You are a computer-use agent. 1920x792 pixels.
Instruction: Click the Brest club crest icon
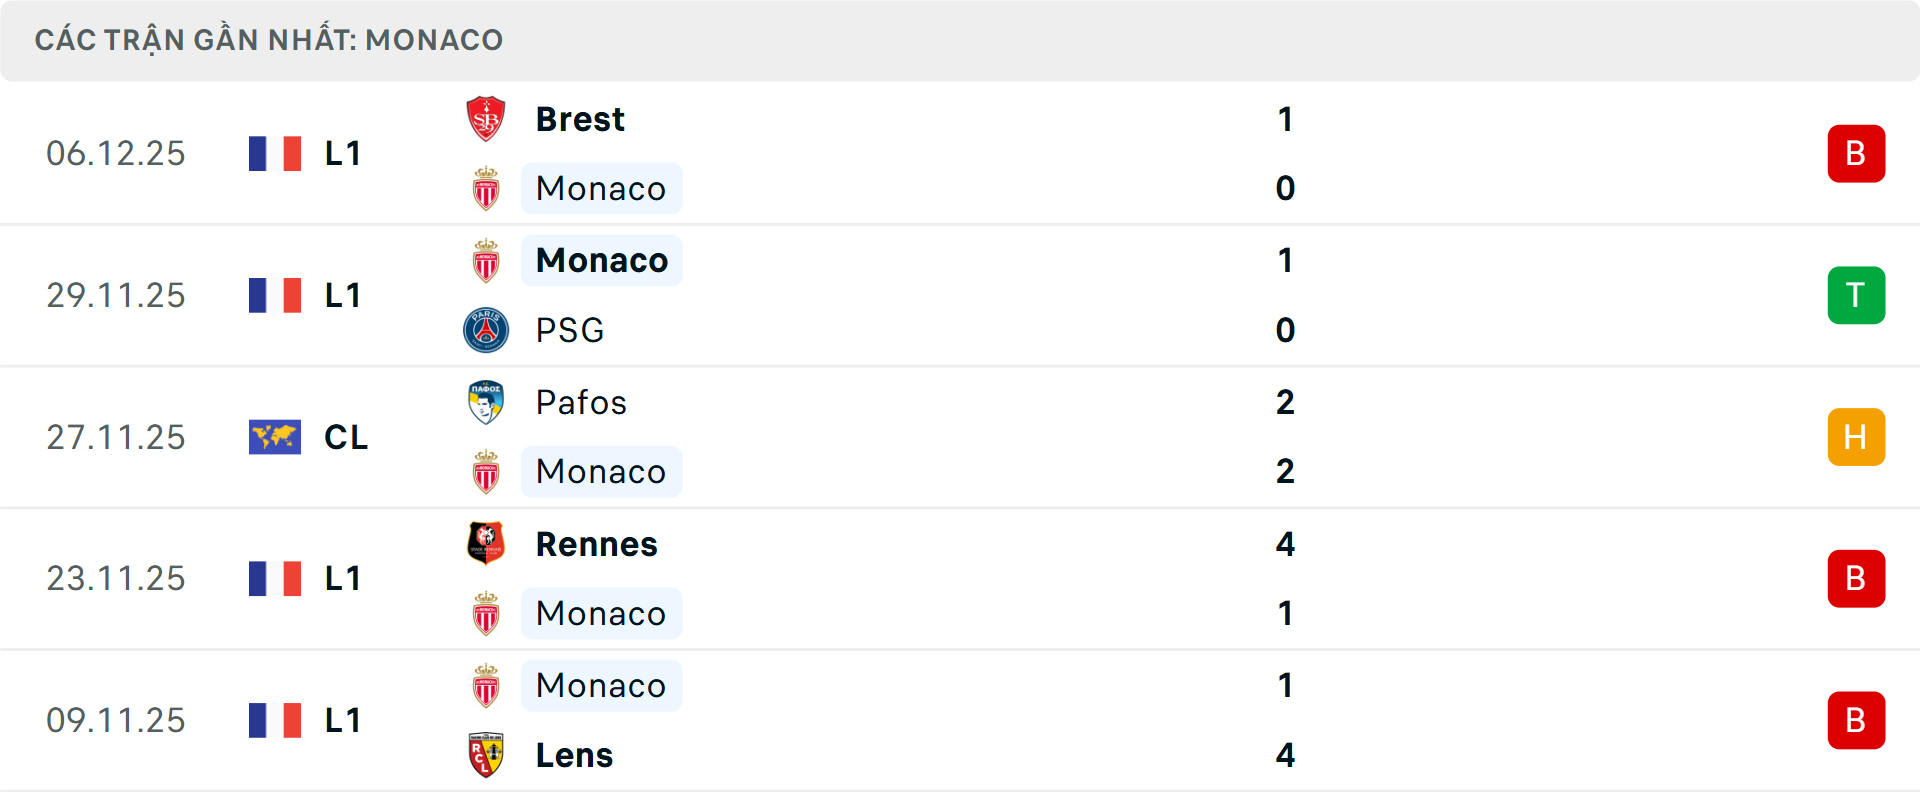pyautogui.click(x=486, y=117)
